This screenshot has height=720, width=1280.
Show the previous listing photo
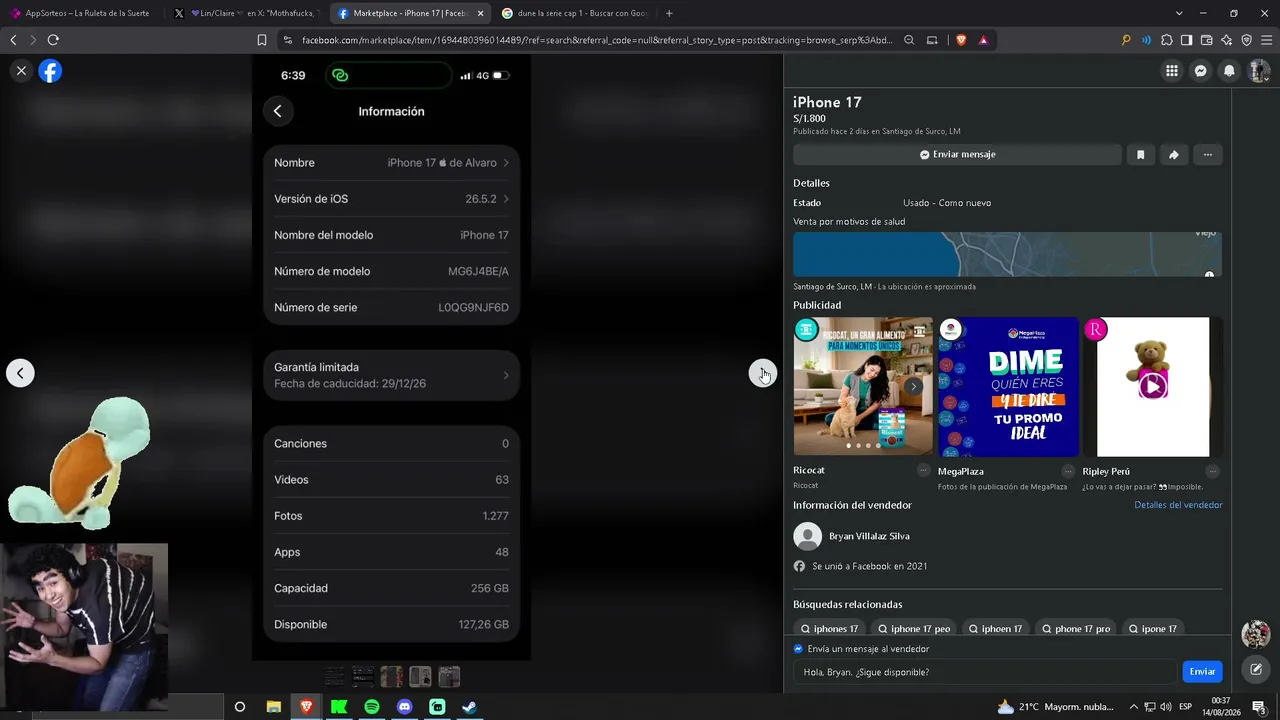point(20,373)
